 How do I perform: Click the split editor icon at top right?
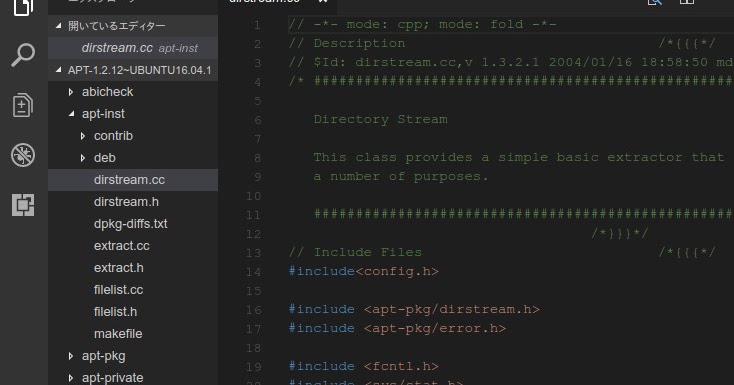687,2
